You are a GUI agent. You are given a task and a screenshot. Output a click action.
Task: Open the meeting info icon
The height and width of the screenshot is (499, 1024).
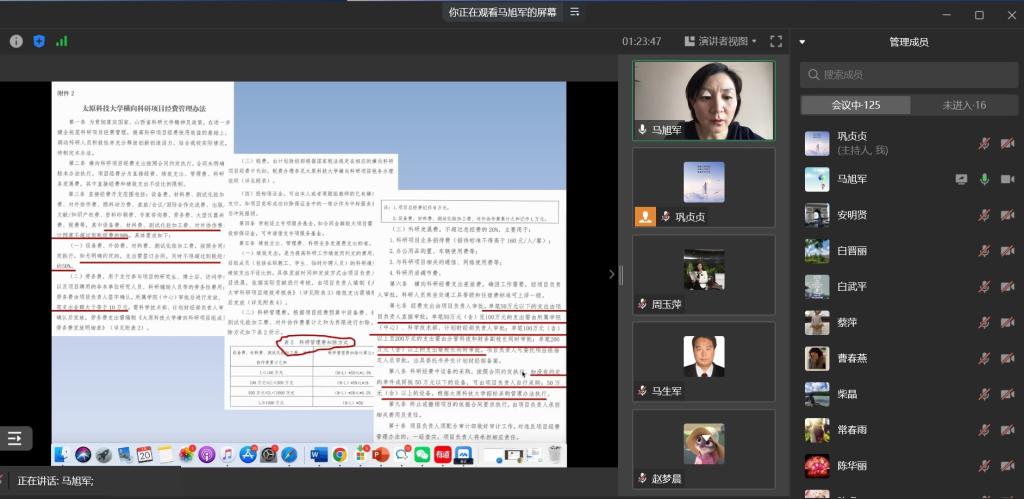16,41
